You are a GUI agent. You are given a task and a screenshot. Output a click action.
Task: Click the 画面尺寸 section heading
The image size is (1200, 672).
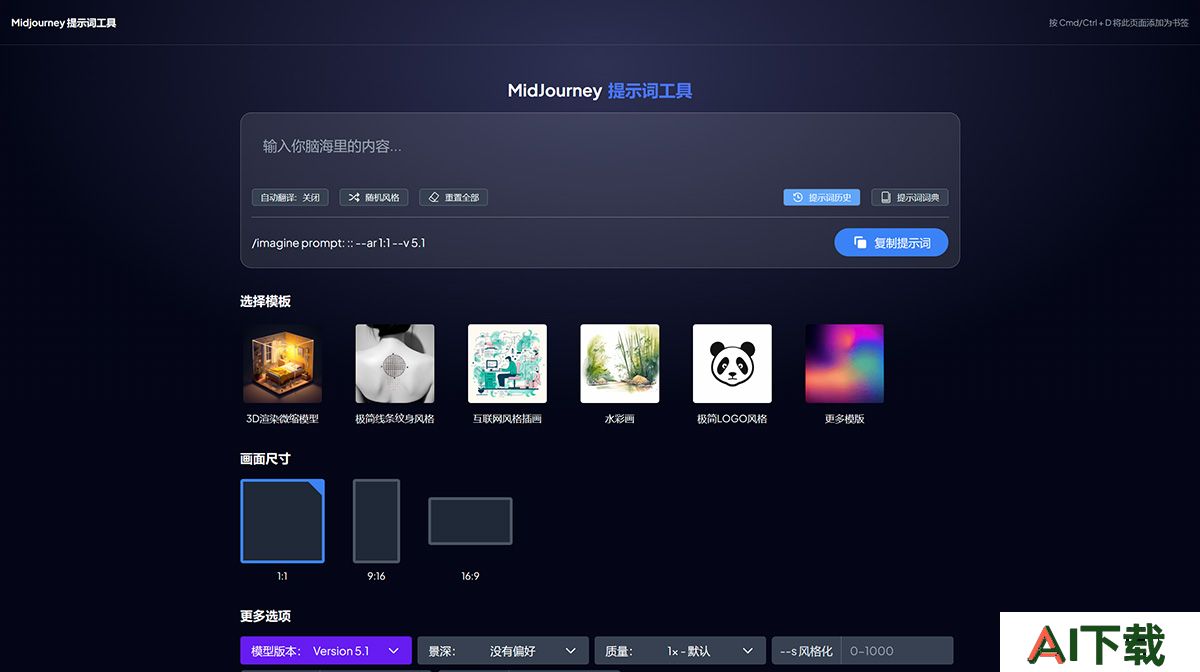point(265,459)
